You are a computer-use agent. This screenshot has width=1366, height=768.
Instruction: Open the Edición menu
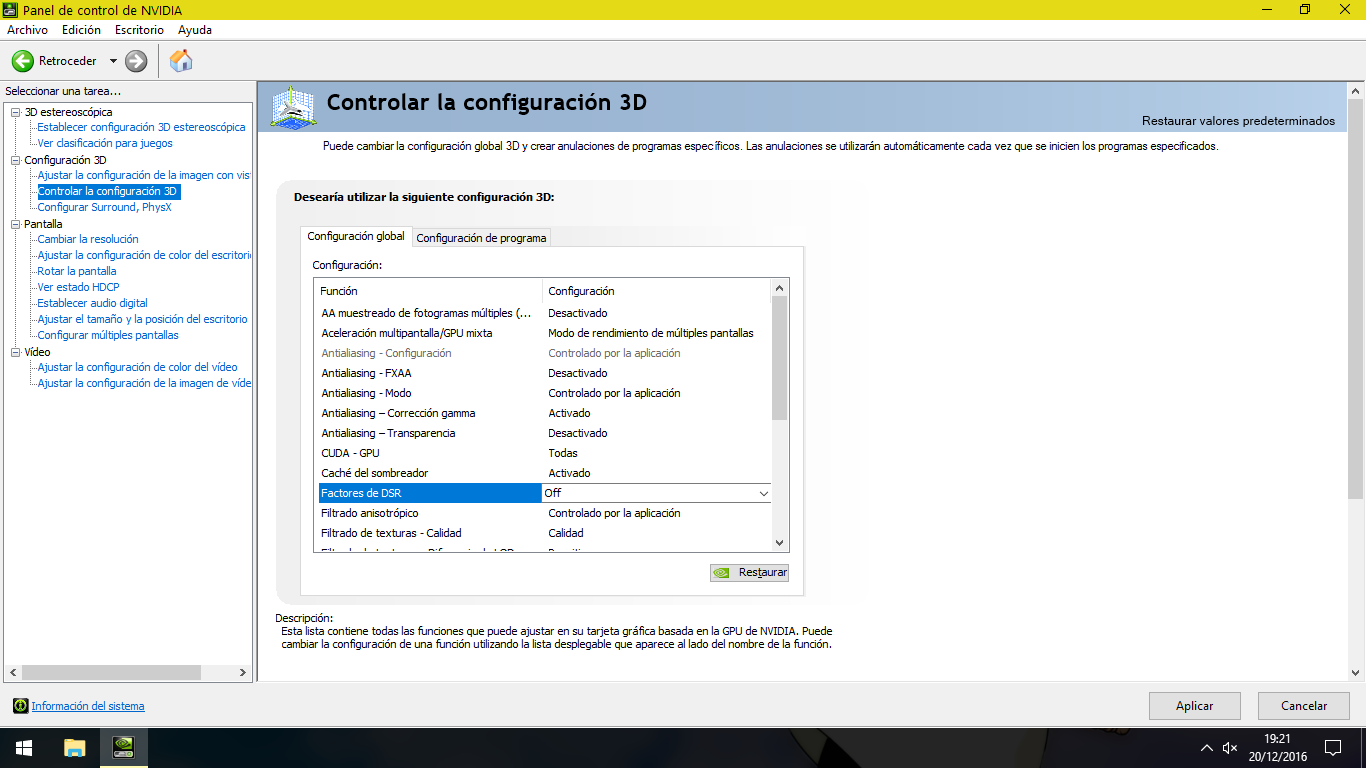pyautogui.click(x=81, y=30)
